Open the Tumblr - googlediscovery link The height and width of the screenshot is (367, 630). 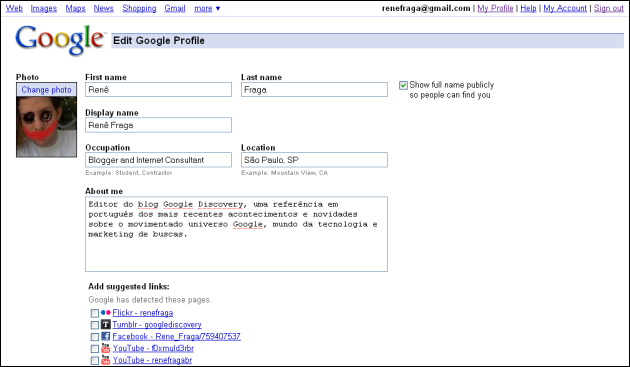pyautogui.click(x=157, y=324)
